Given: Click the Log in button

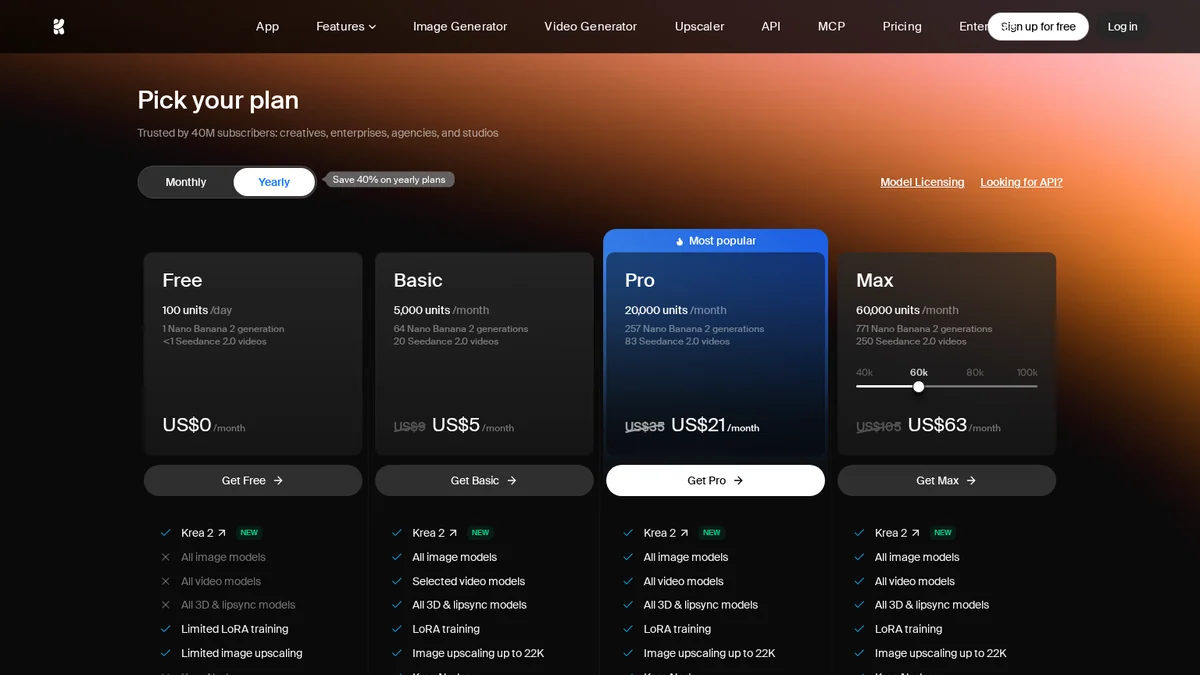Looking at the screenshot, I should [1122, 27].
